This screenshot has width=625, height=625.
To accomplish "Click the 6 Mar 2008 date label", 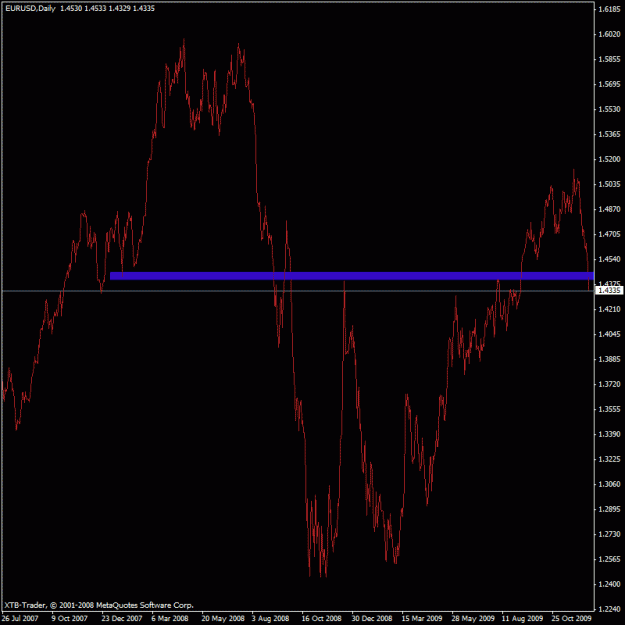I will point(170,619).
